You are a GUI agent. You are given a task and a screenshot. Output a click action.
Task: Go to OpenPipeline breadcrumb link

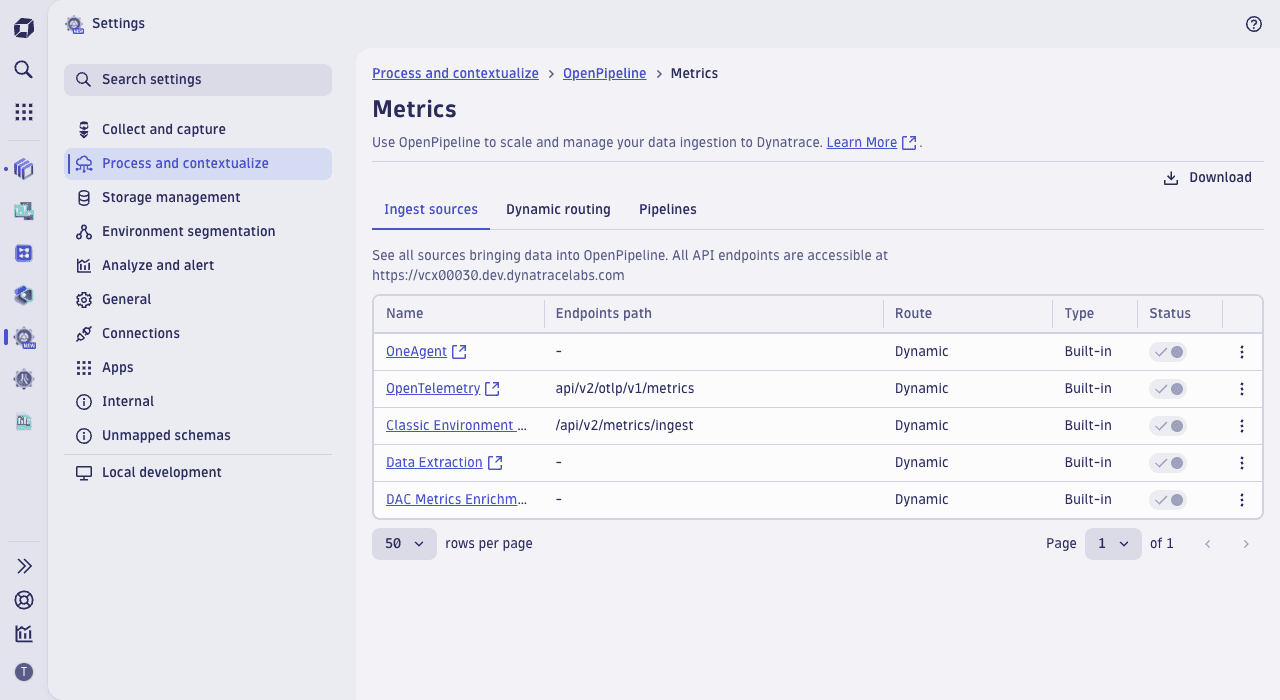click(605, 73)
